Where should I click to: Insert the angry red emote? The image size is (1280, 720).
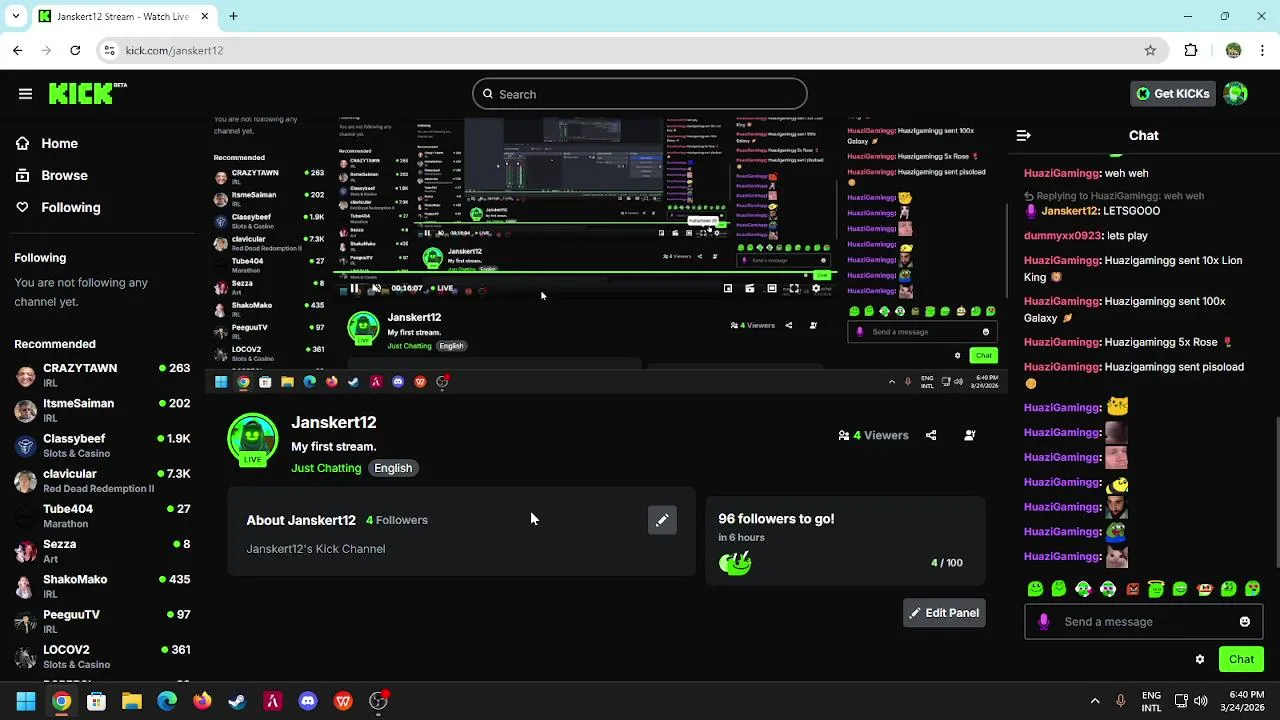1132,589
